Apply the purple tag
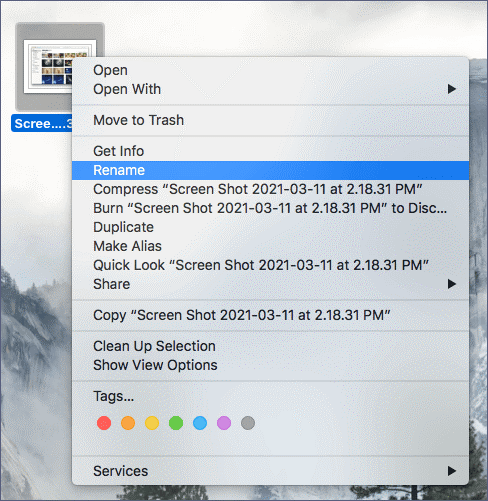Image resolution: width=488 pixels, height=501 pixels. pyautogui.click(x=224, y=423)
